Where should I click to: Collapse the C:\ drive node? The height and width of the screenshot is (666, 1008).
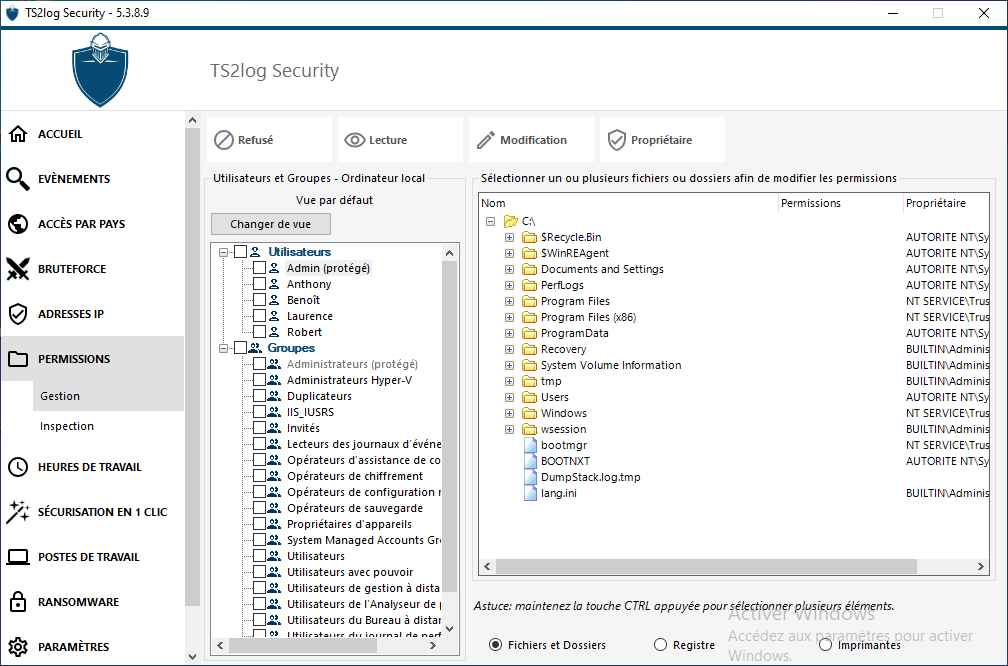(490, 221)
